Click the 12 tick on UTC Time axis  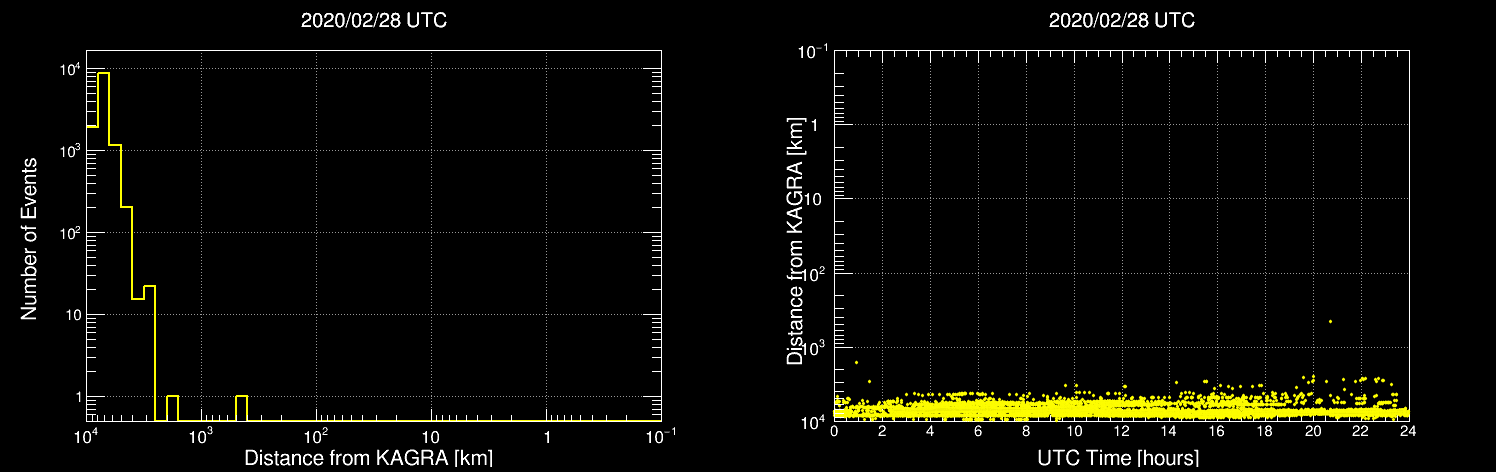(x=1121, y=432)
